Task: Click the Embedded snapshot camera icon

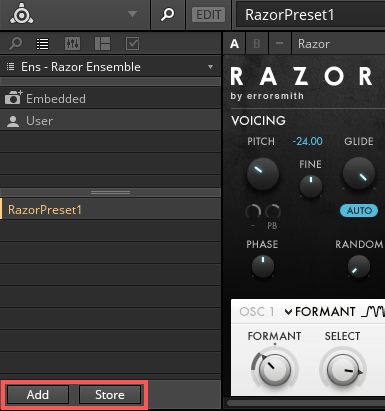Action: click(x=14, y=98)
